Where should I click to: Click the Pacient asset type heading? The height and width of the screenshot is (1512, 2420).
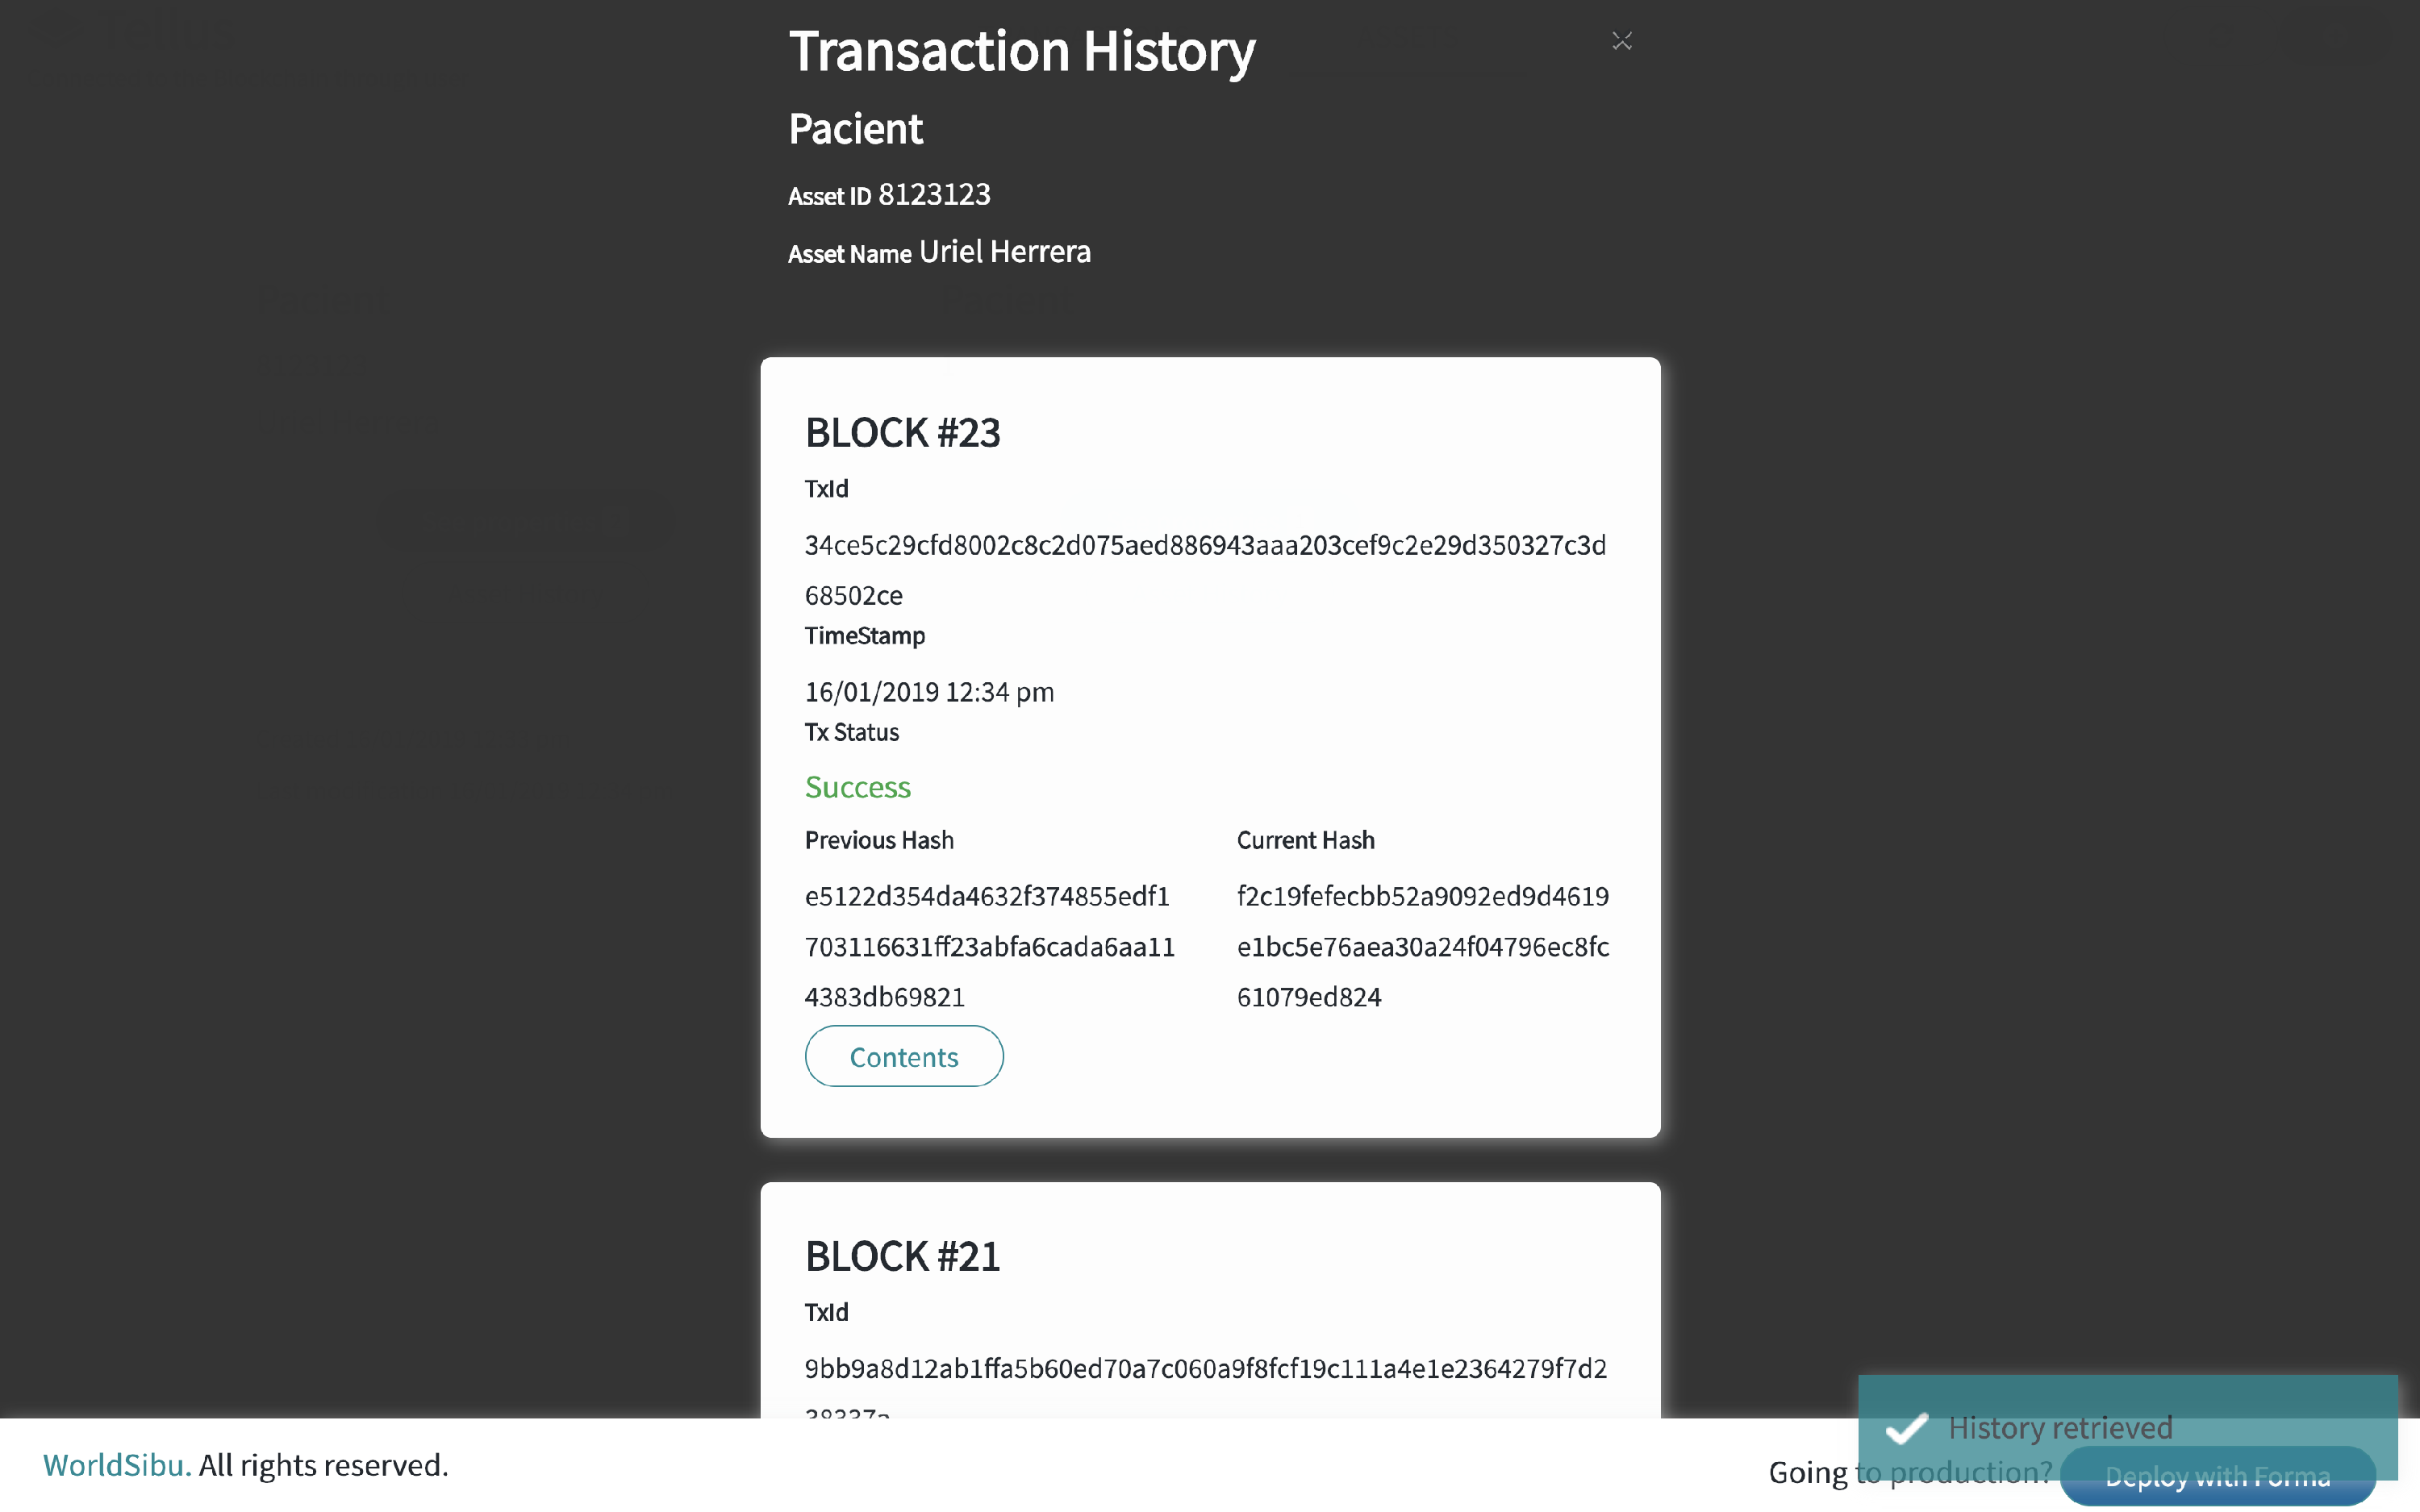pyautogui.click(x=855, y=129)
